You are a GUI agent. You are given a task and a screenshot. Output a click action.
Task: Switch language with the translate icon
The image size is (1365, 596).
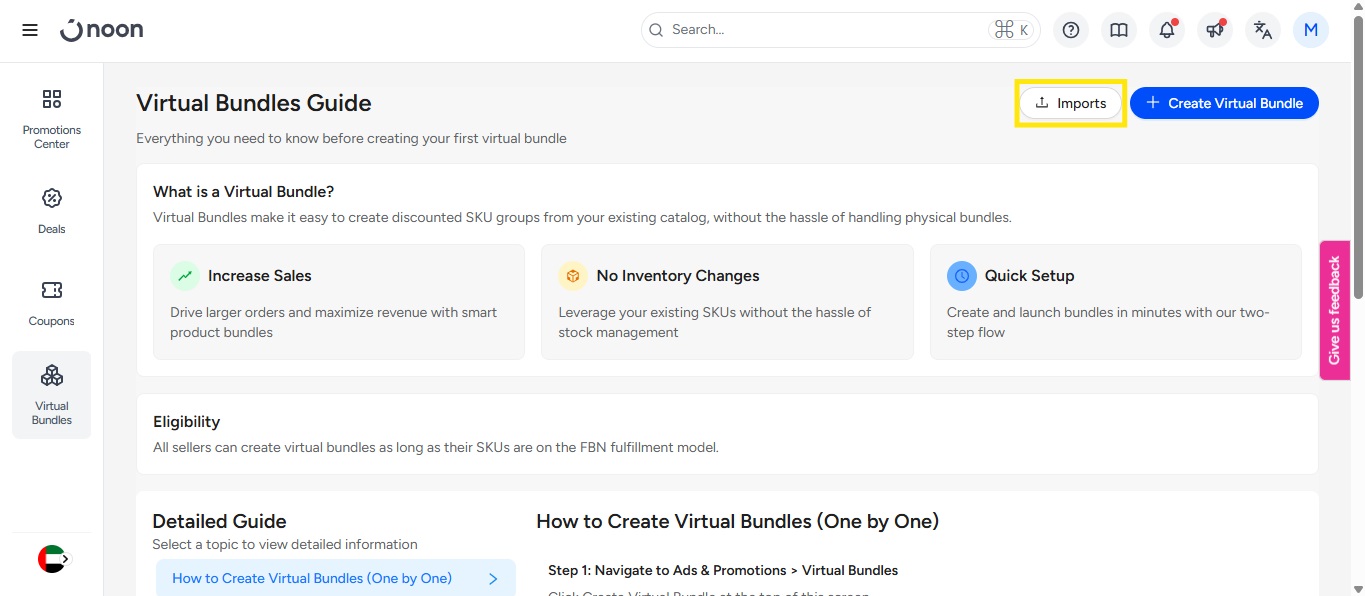(1263, 30)
